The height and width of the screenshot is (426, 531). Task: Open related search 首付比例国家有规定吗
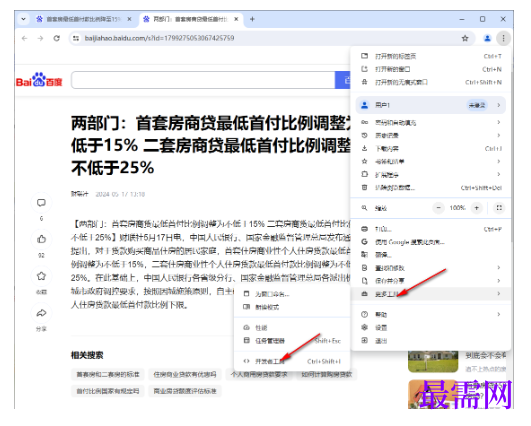tap(108, 391)
